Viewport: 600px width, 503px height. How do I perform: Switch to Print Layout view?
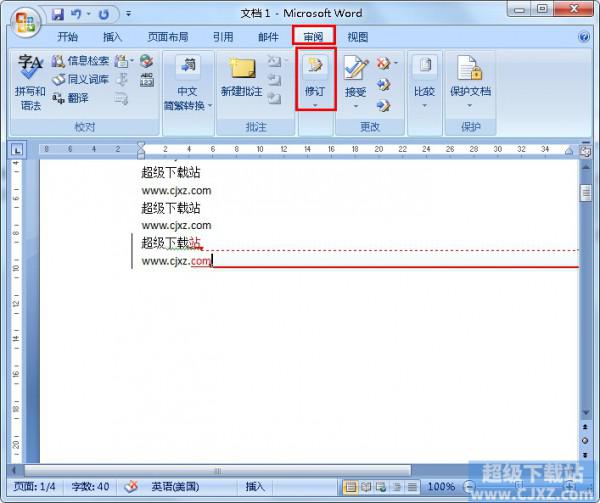(350, 487)
